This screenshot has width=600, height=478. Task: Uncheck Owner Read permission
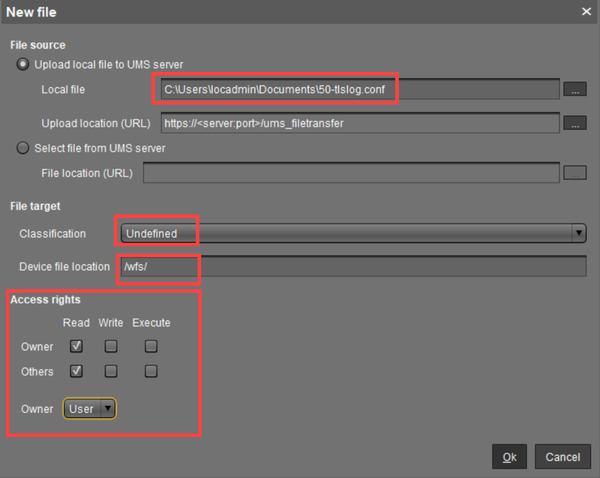pos(76,346)
